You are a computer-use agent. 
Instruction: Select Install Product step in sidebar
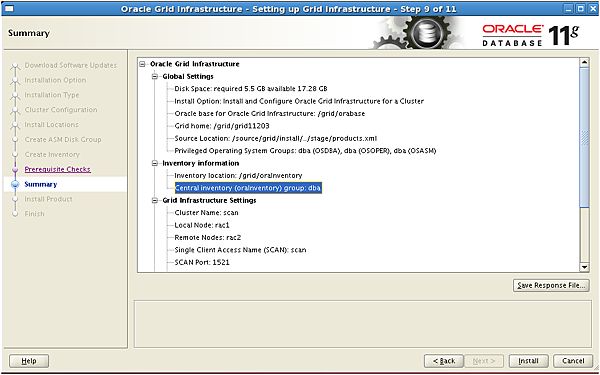click(x=49, y=199)
